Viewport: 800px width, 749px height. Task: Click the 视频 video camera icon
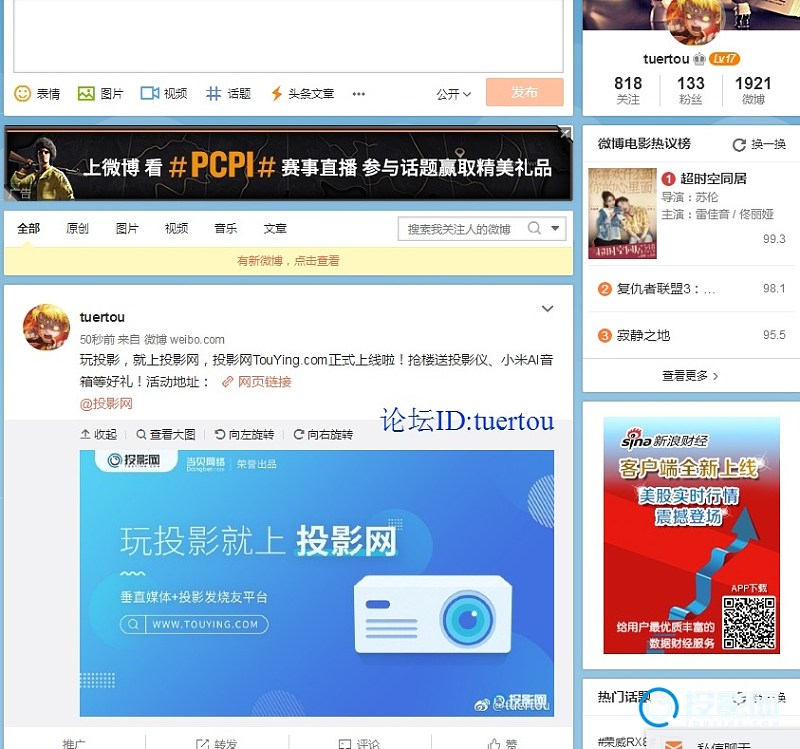(149, 93)
